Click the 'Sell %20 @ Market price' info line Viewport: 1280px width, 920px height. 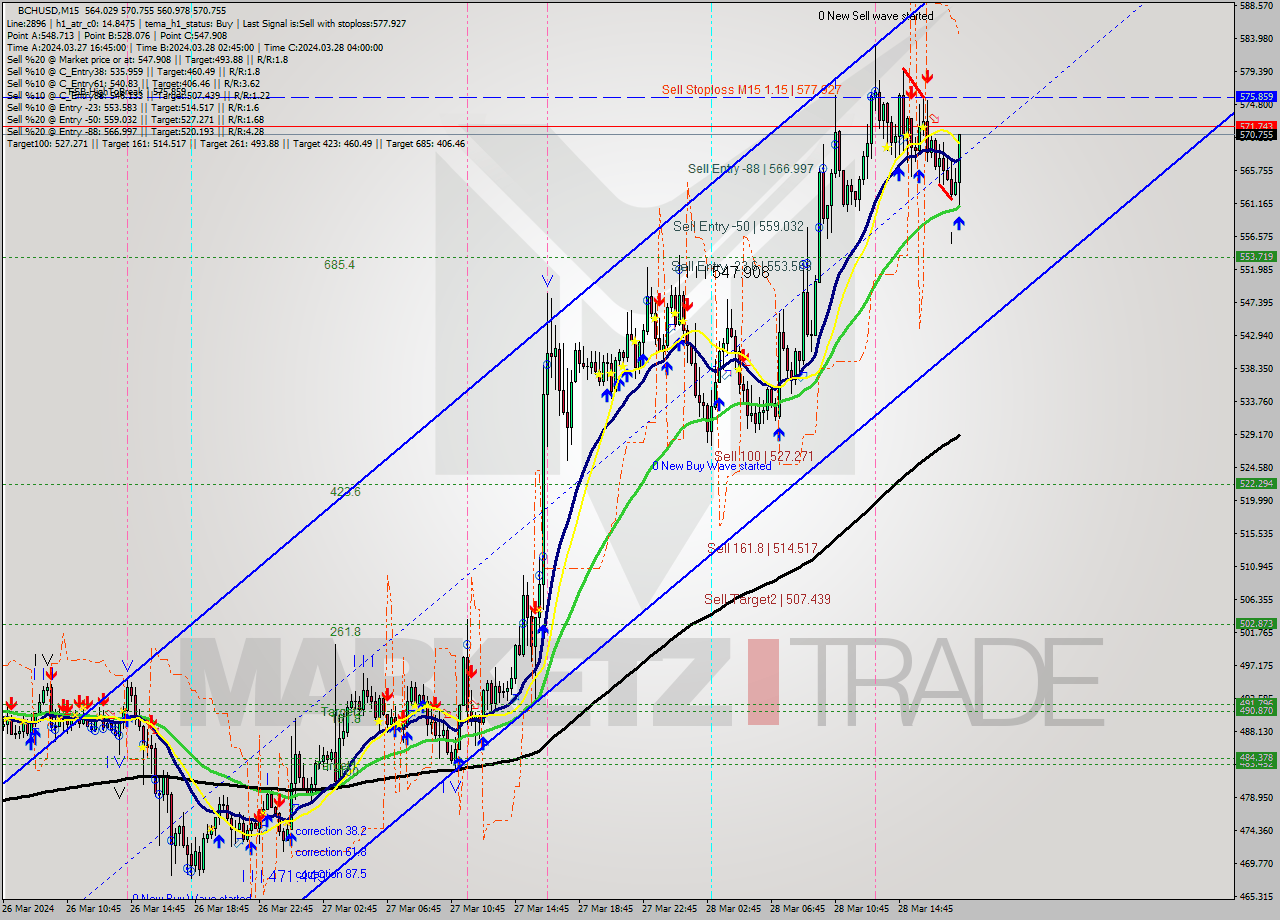click(x=147, y=59)
